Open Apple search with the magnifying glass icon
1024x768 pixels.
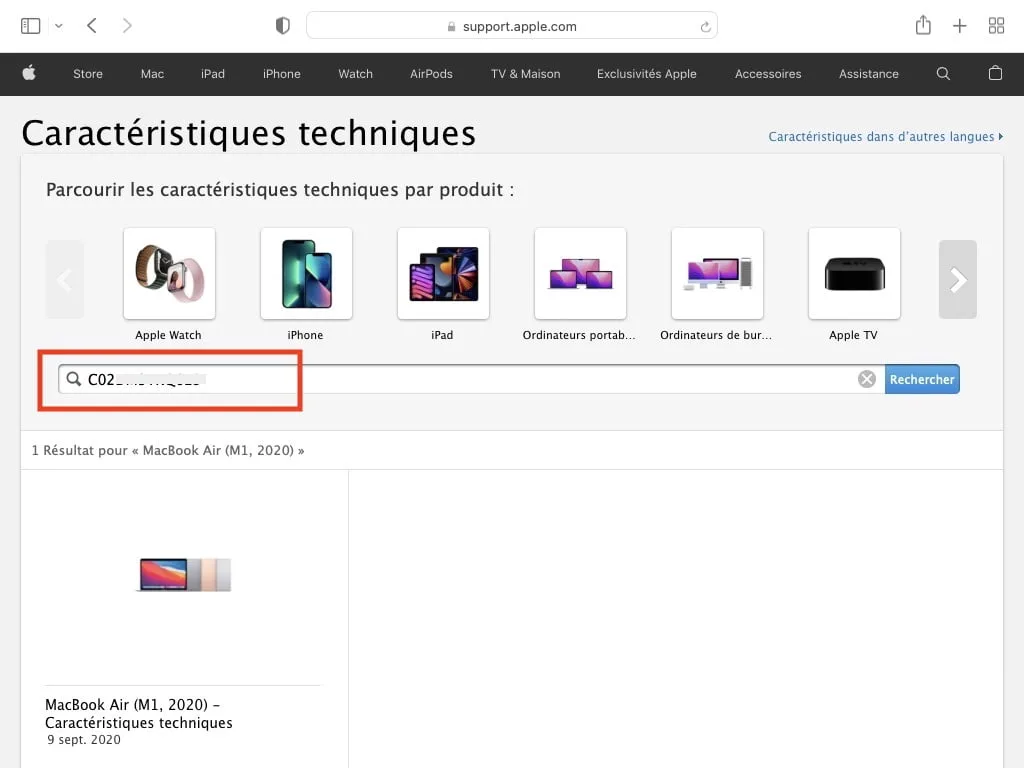point(943,73)
